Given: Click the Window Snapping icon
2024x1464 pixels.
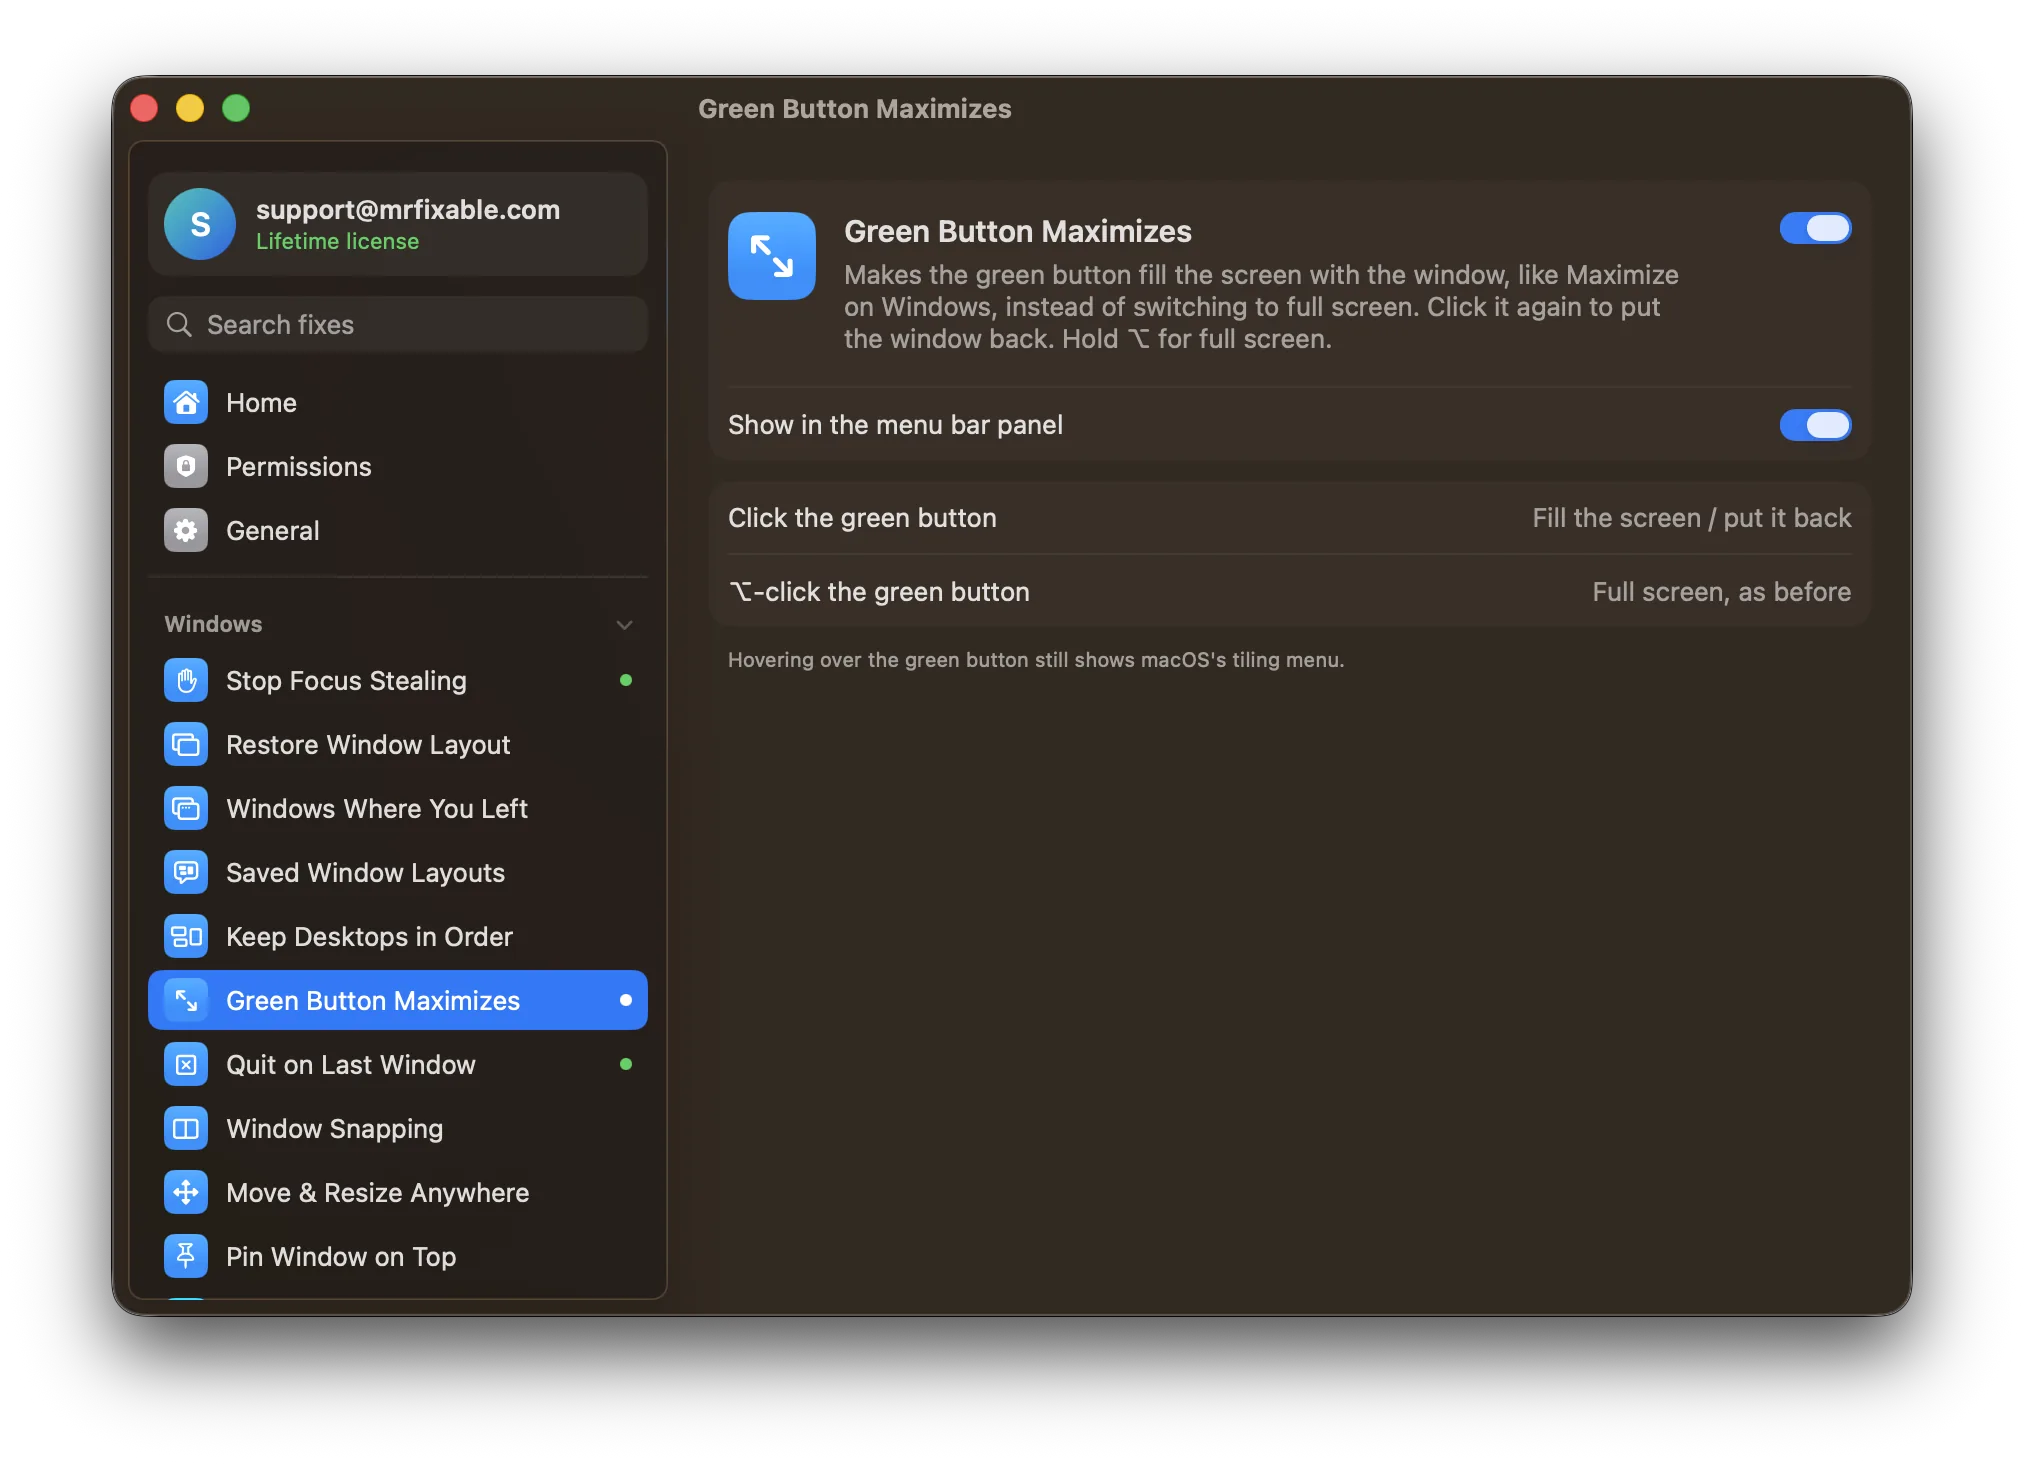Looking at the screenshot, I should 186,1128.
